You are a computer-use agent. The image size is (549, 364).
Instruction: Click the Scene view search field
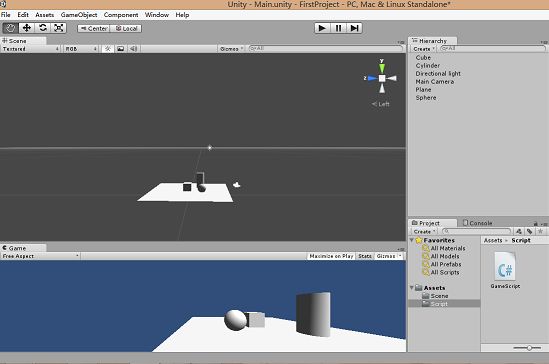click(326, 48)
